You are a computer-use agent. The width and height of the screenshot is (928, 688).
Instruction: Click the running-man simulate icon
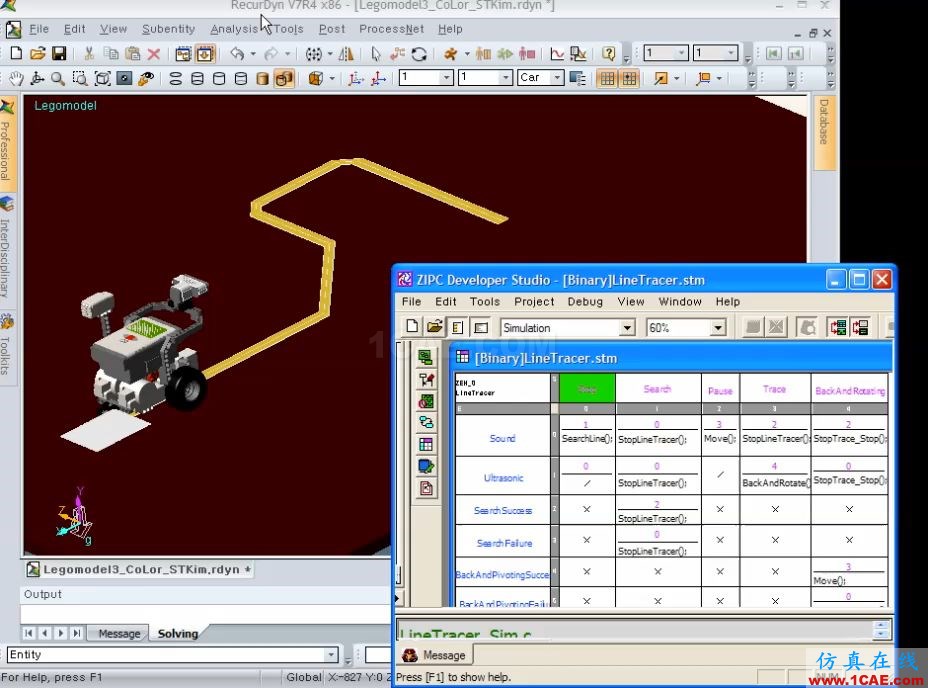click(x=451, y=54)
